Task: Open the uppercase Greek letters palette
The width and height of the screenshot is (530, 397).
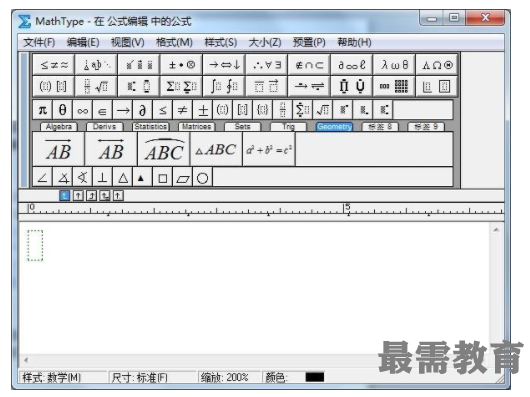Action: 437,65
